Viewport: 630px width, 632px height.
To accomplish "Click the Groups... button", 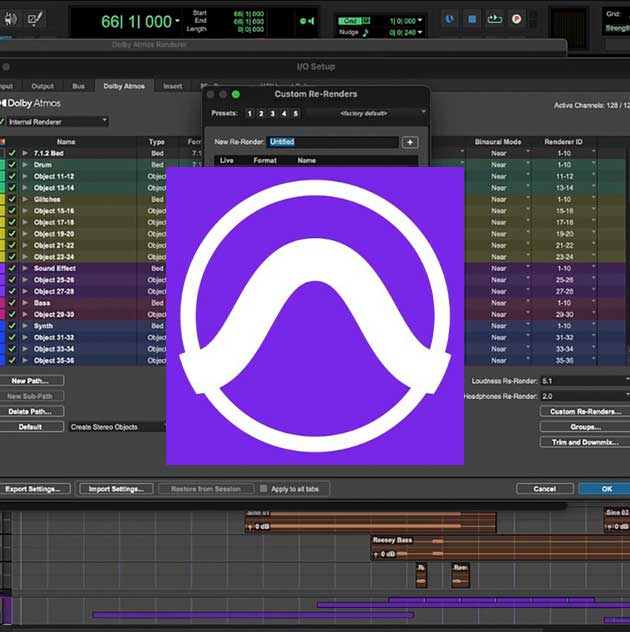I will 585,427.
